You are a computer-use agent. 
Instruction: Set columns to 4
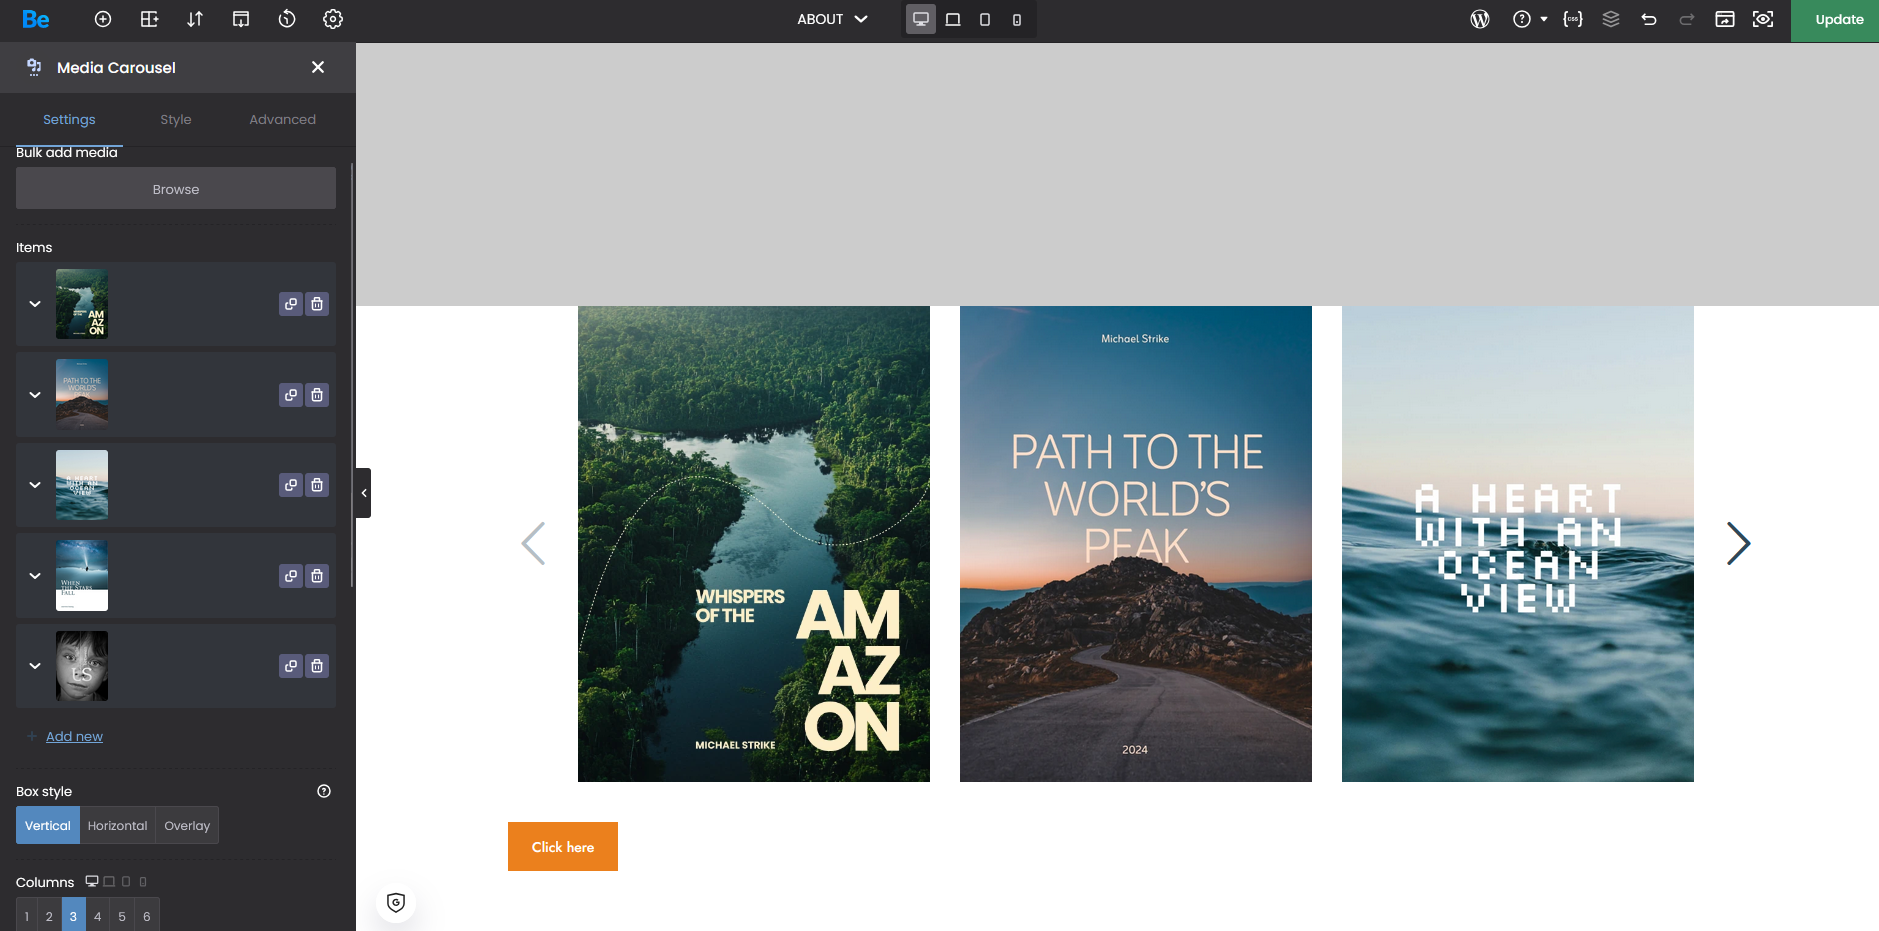98,916
